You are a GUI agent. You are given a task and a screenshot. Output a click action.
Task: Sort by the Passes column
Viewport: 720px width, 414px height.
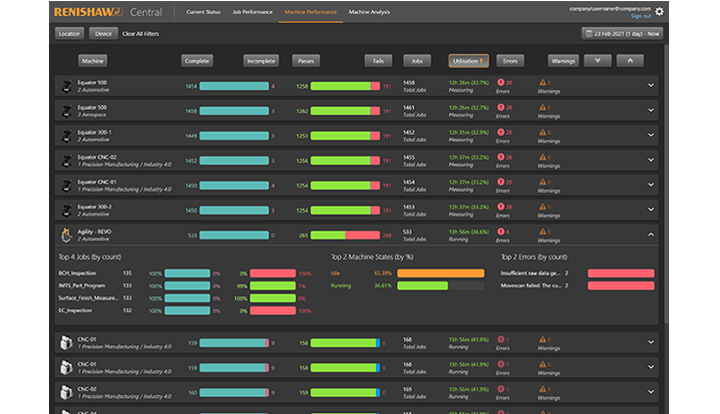(x=306, y=61)
